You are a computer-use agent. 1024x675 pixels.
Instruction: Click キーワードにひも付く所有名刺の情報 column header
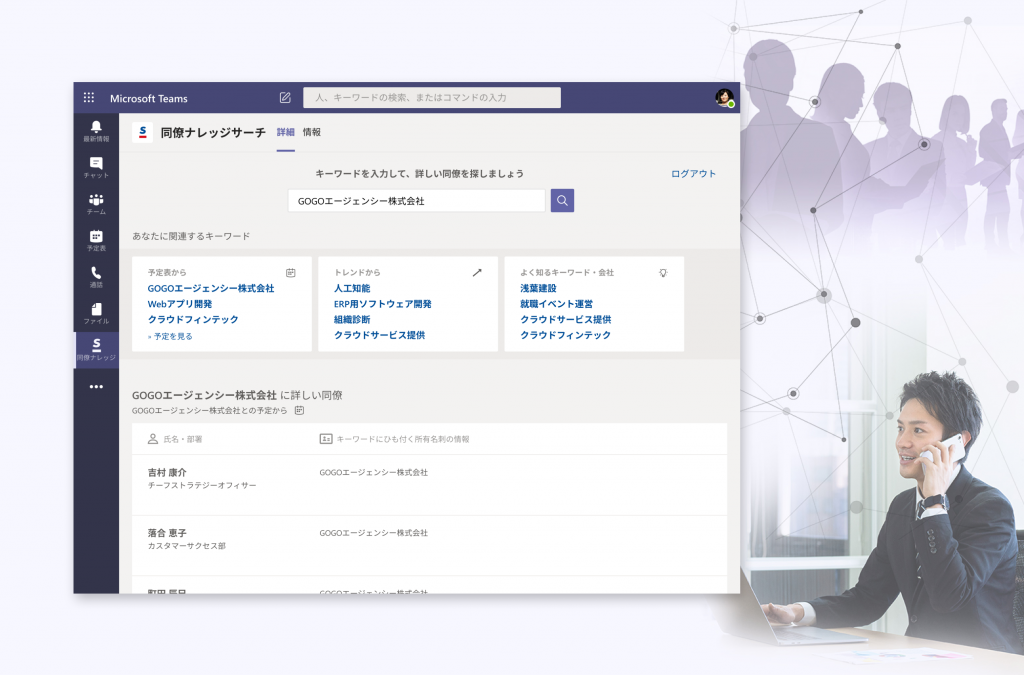point(403,439)
